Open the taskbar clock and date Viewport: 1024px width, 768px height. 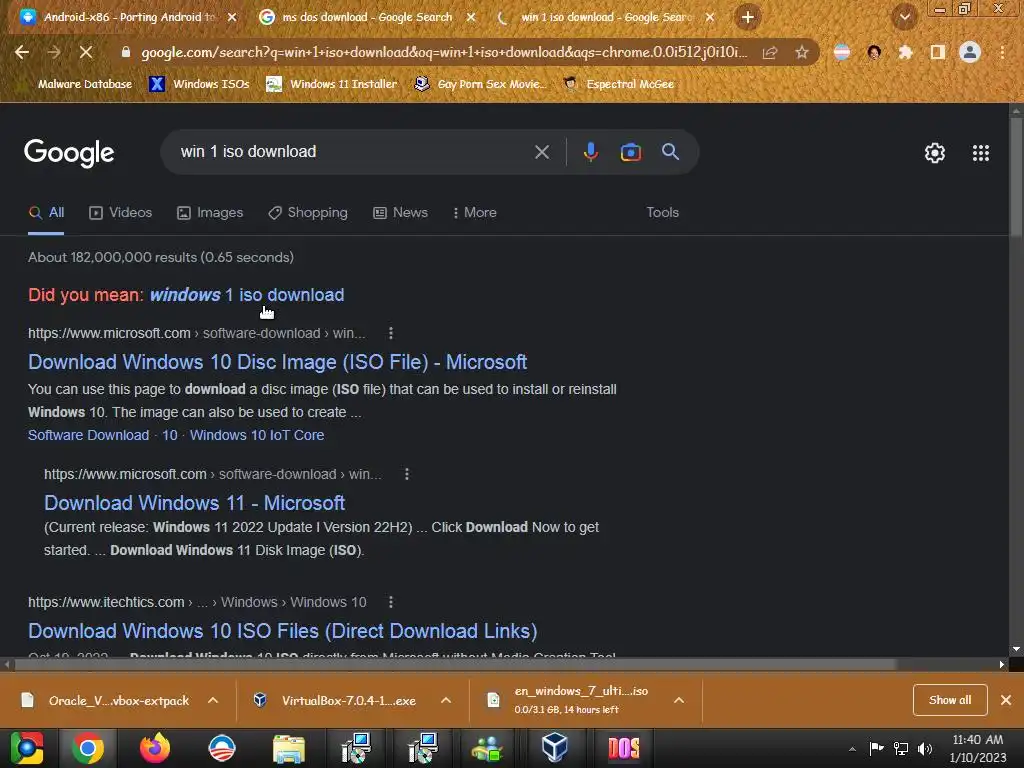click(978, 748)
